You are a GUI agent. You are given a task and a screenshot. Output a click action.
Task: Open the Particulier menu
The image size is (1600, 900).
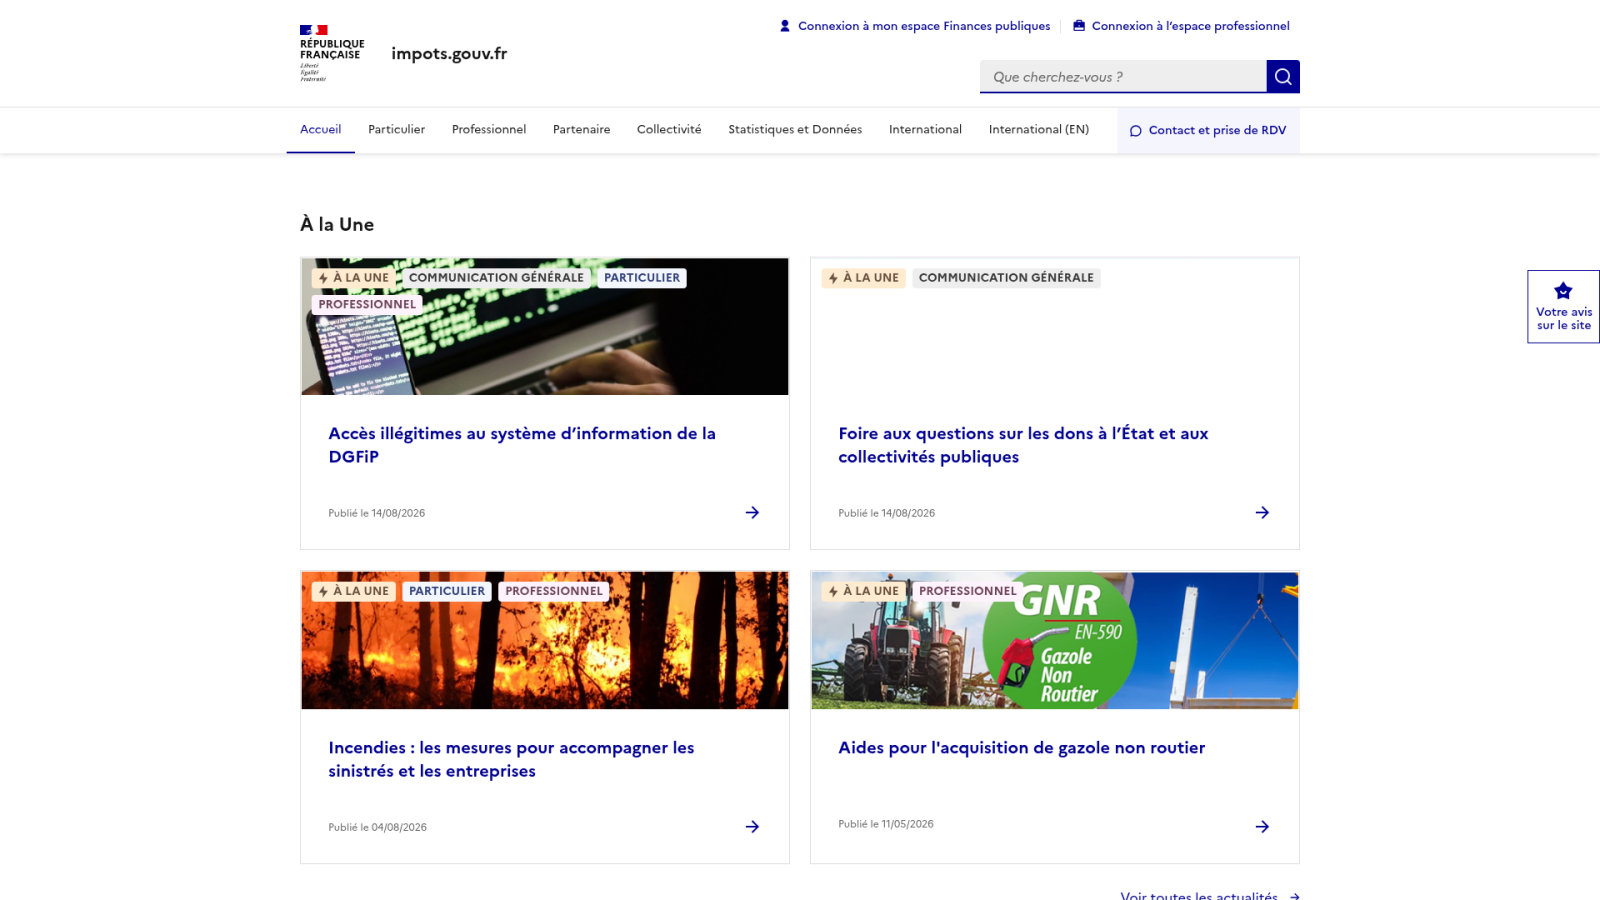click(x=396, y=130)
